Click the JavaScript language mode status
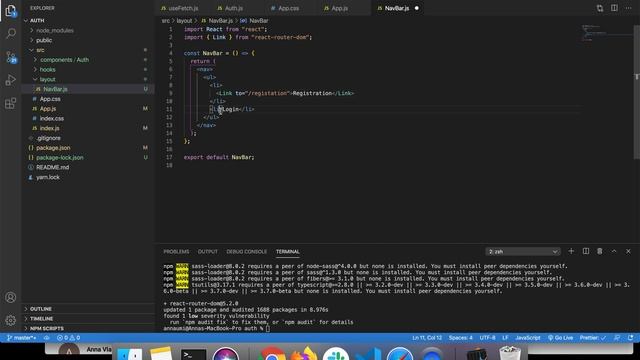 click(527, 338)
